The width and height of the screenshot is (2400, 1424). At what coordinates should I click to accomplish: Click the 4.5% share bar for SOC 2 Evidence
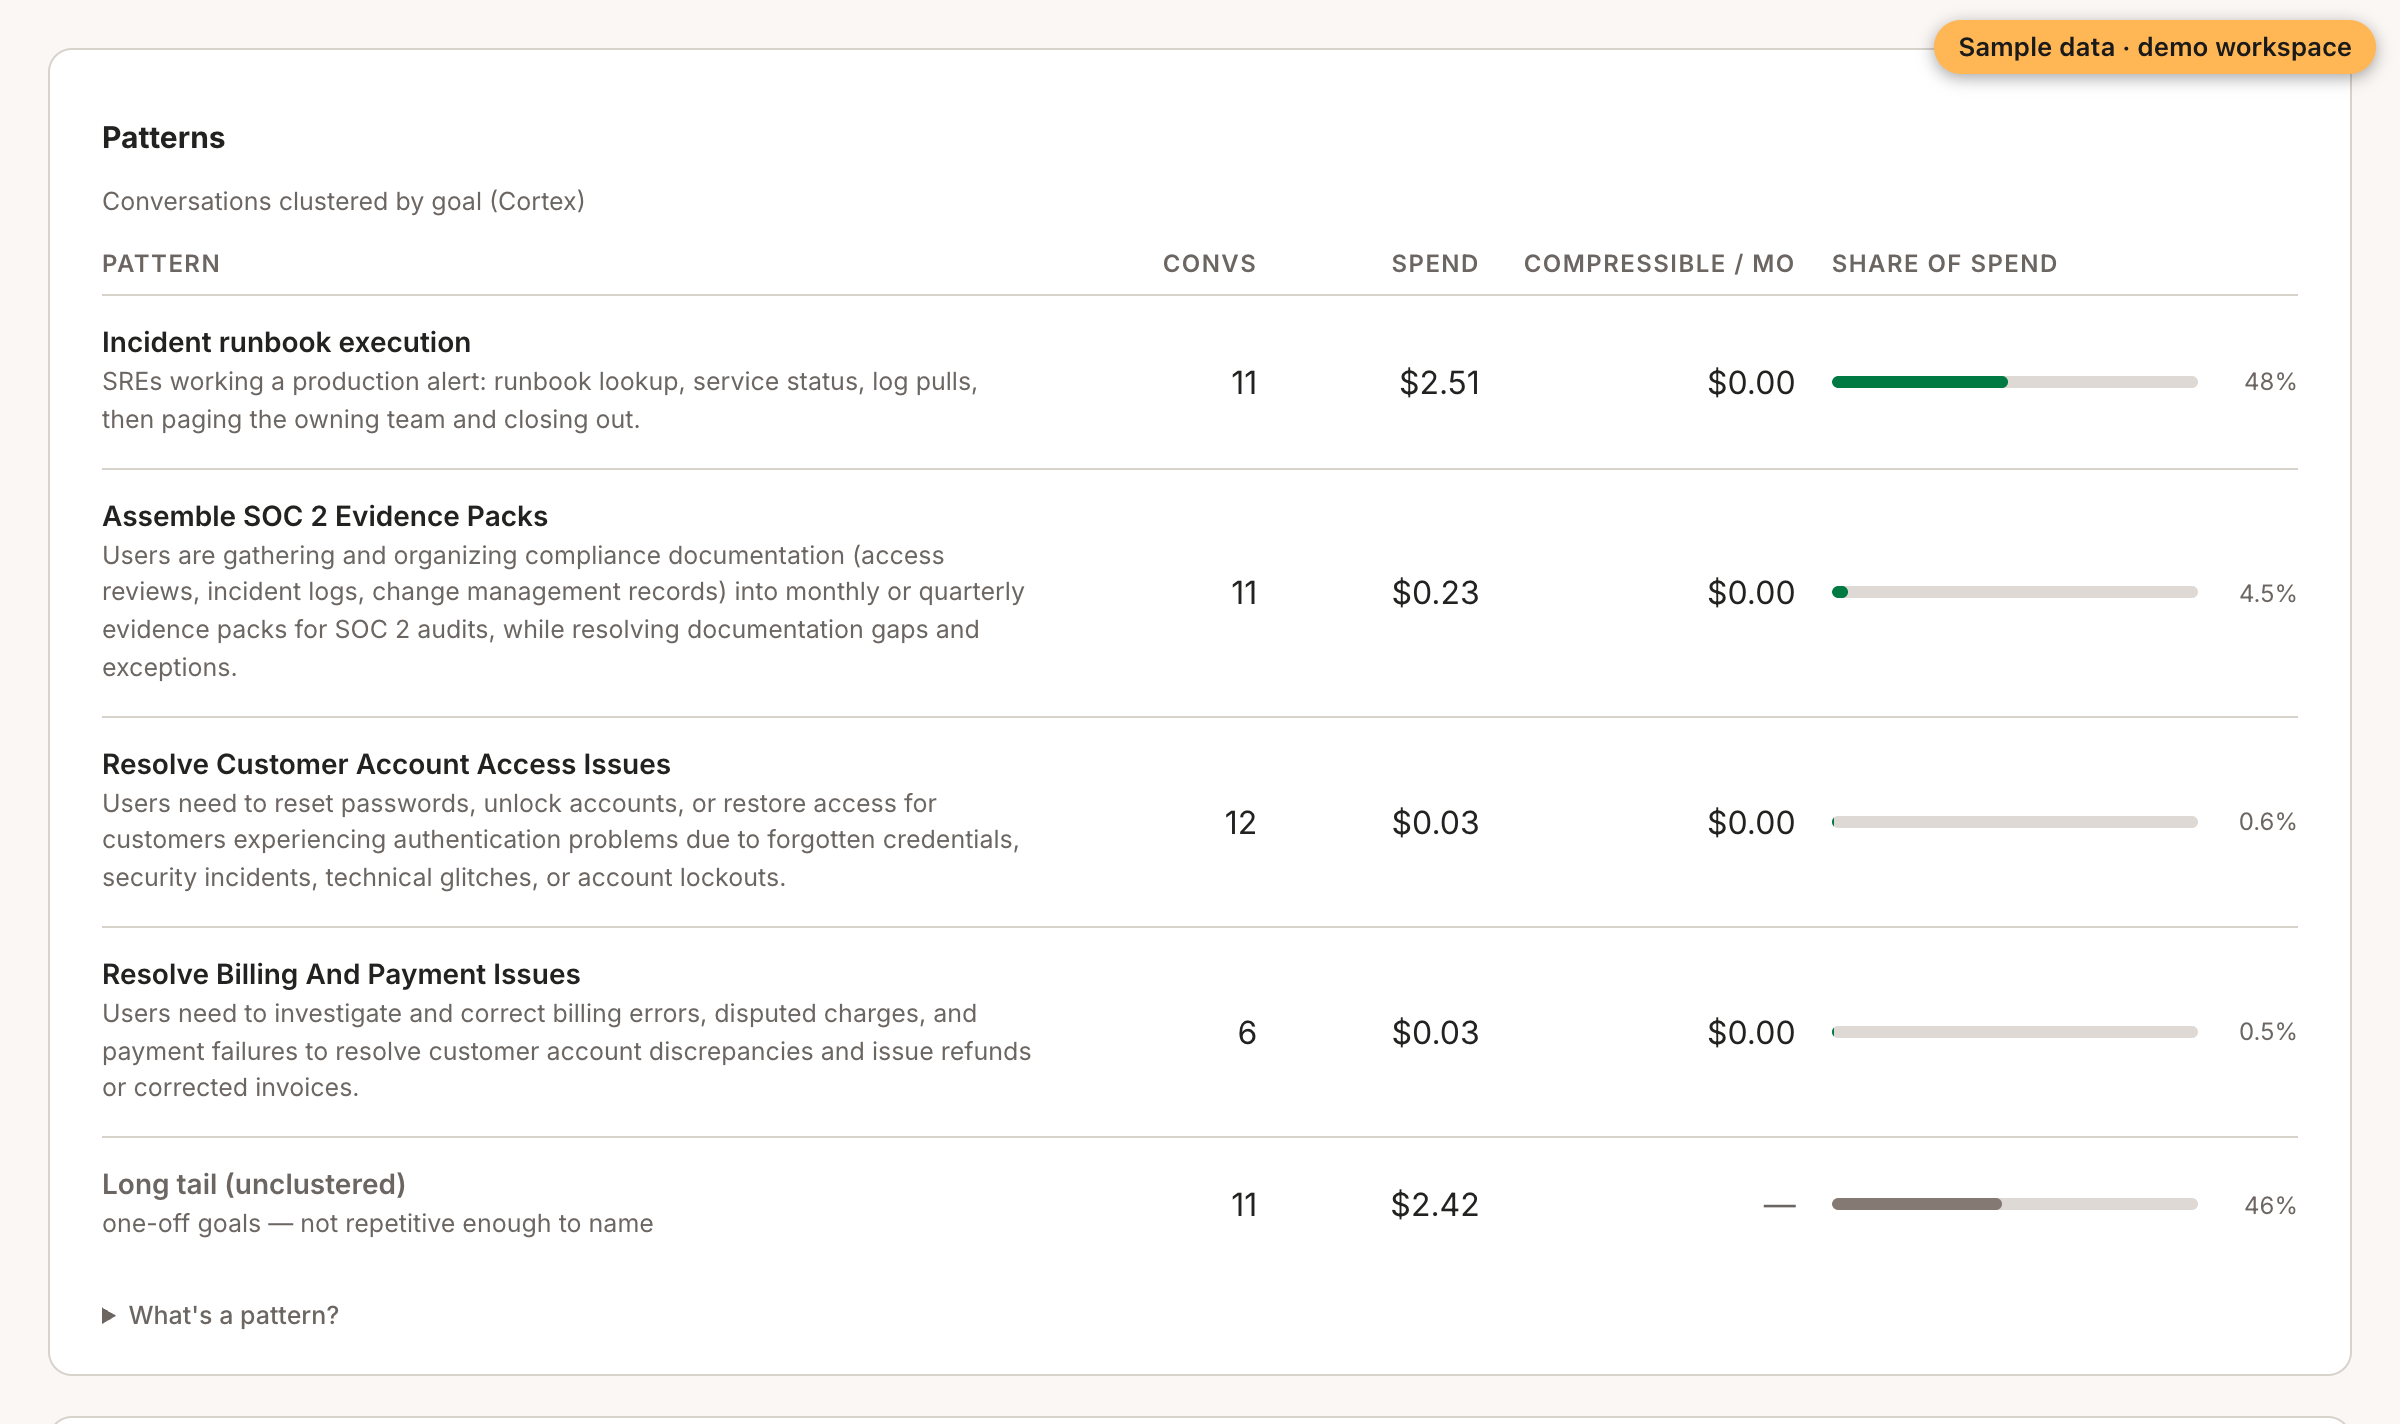click(2014, 592)
